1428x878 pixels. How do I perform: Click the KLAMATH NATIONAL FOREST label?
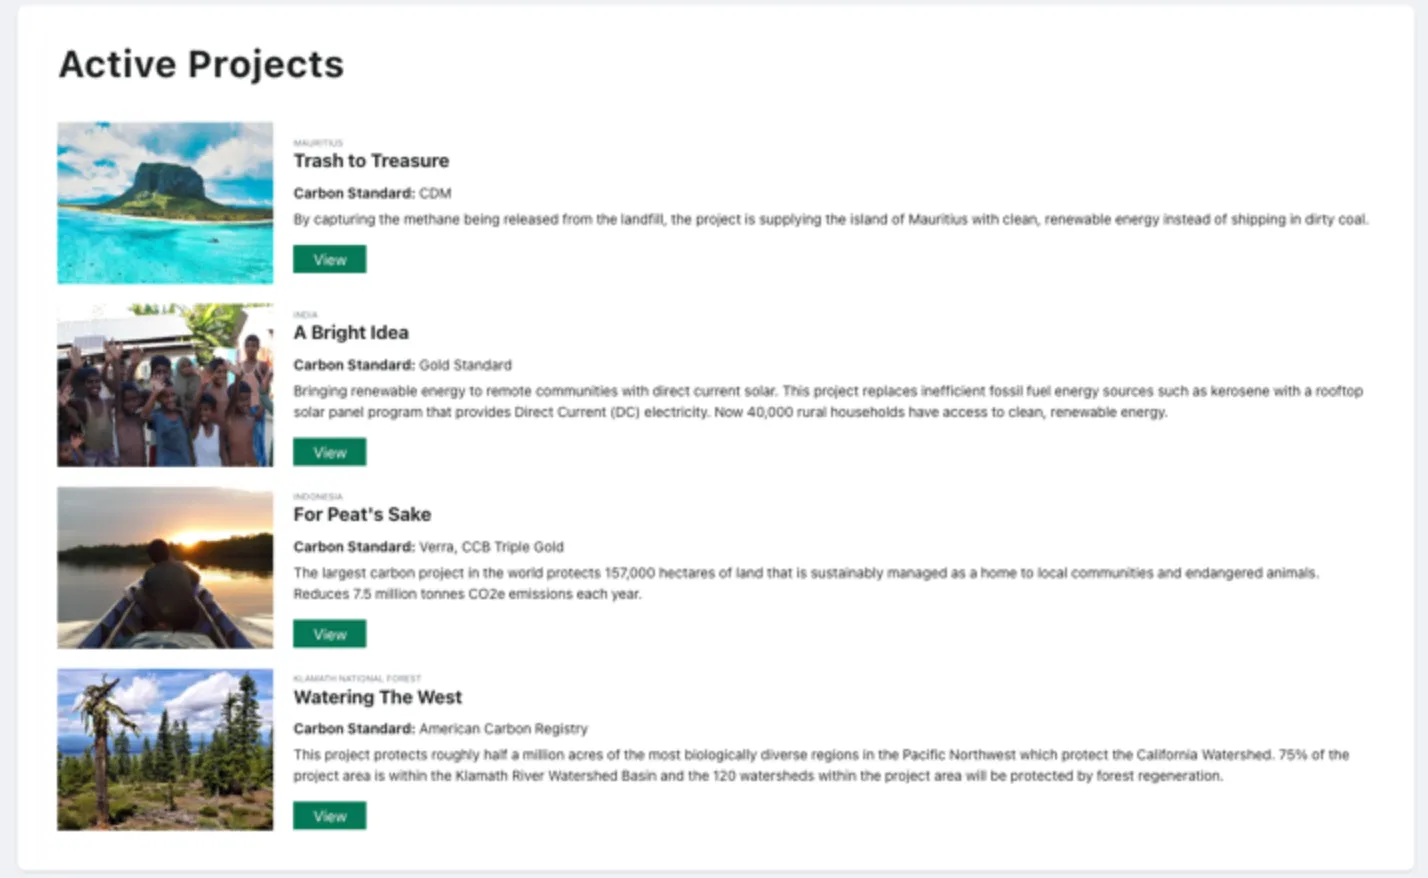[x=357, y=678]
